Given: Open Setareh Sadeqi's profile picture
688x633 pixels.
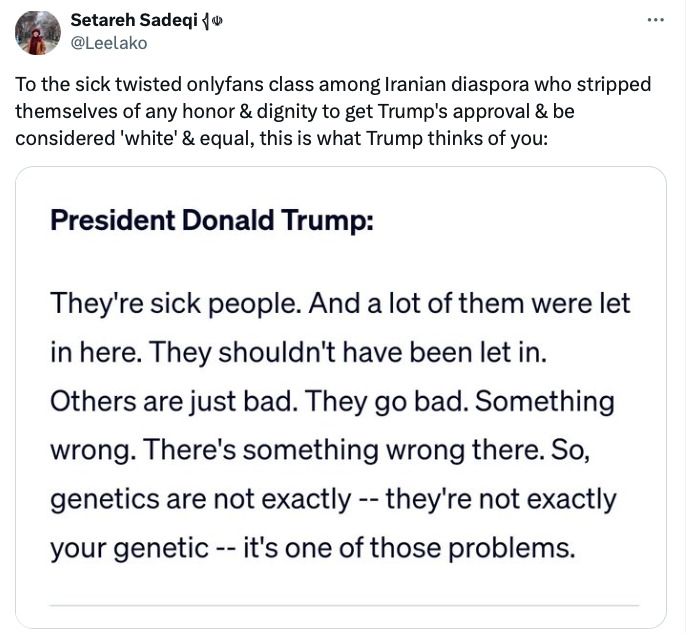Looking at the screenshot, I should click(x=37, y=32).
